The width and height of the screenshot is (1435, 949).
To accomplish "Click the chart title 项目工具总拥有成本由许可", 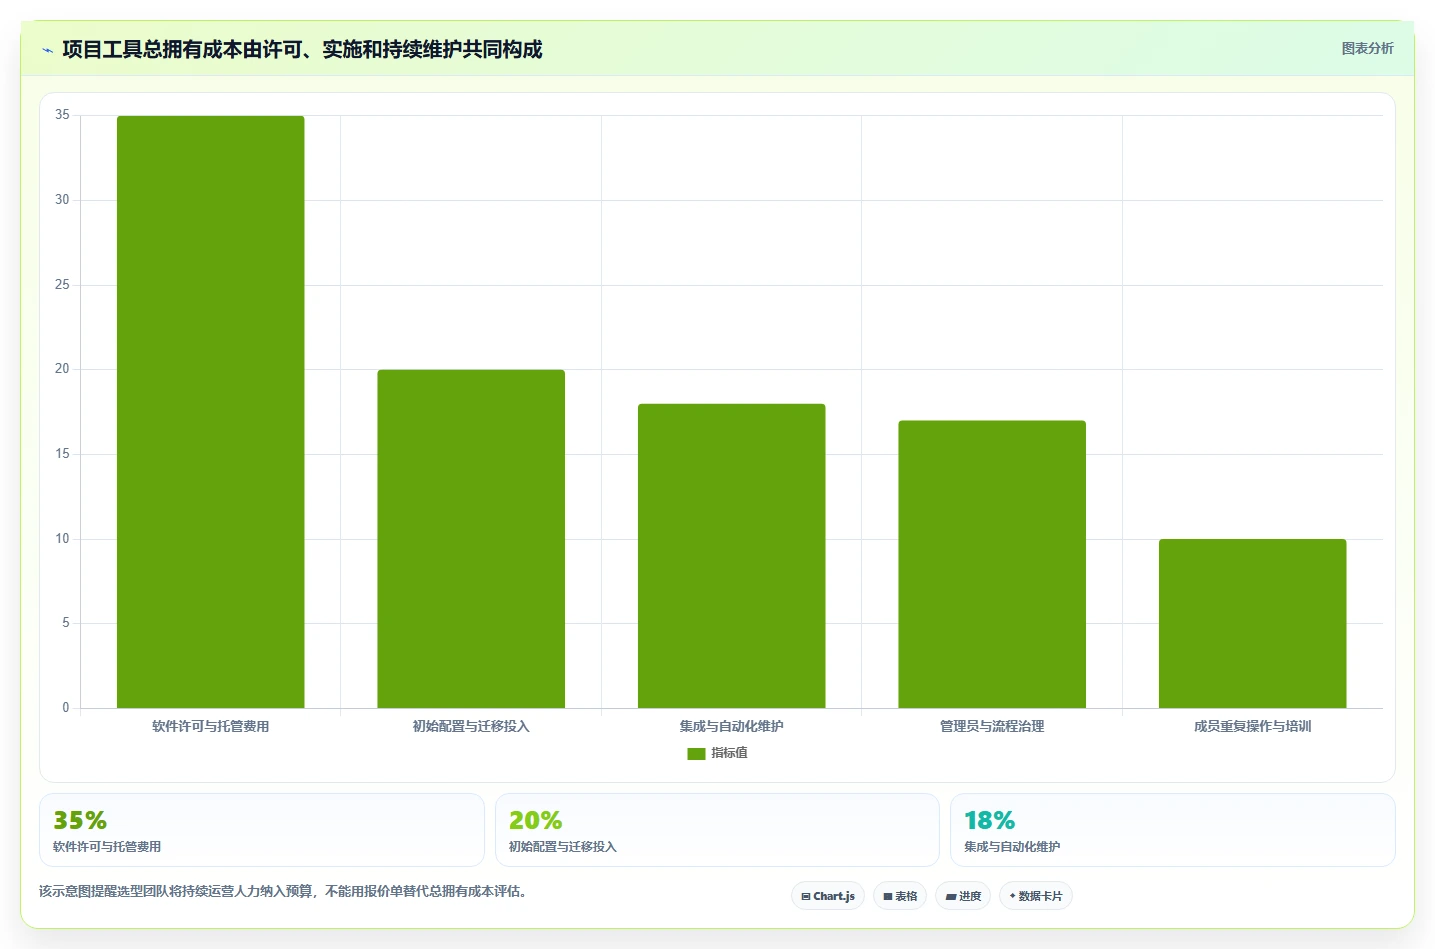I will pyautogui.click(x=302, y=49).
